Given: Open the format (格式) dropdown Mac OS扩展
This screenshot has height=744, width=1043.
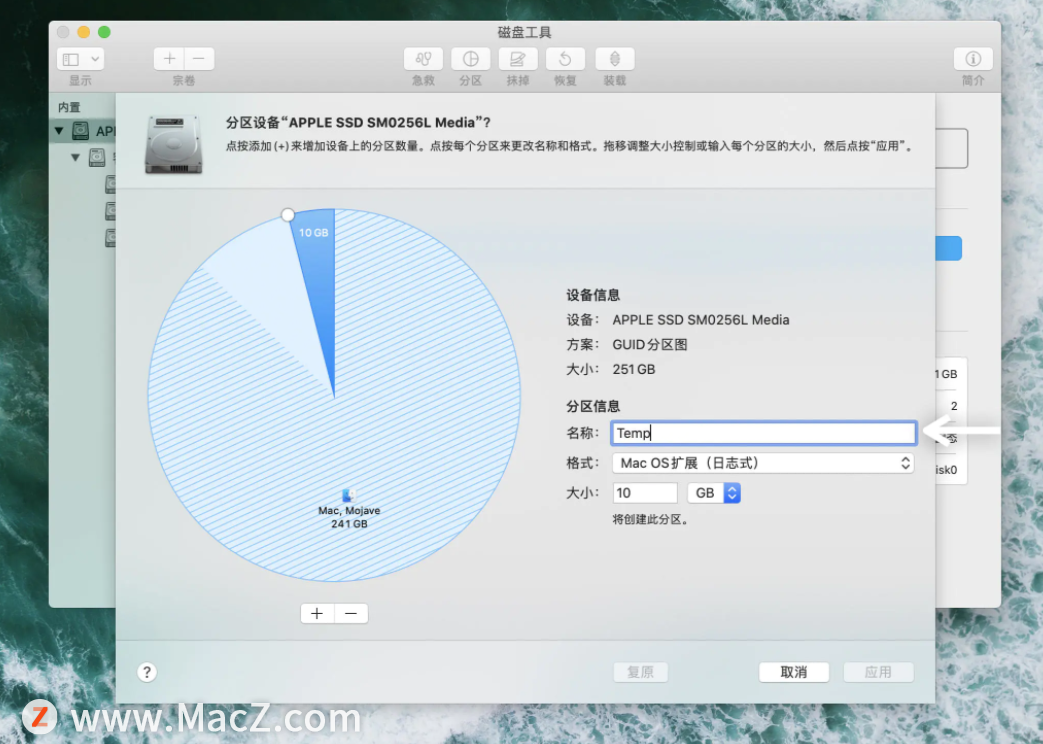Looking at the screenshot, I should [763, 463].
